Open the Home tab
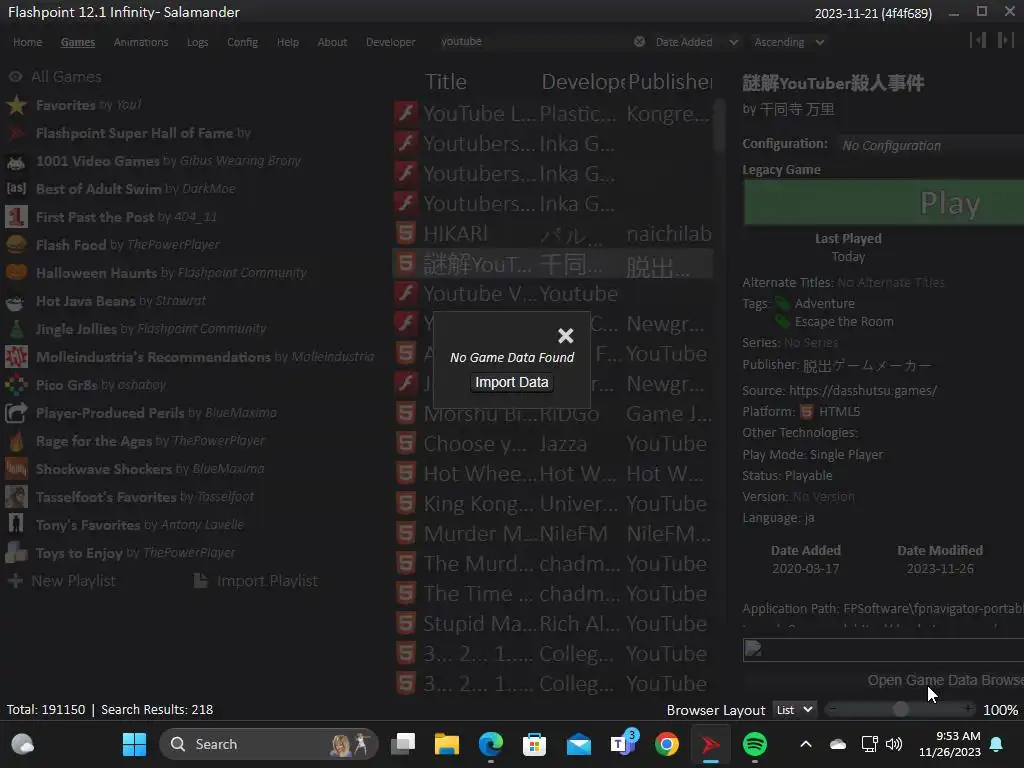Image resolution: width=1024 pixels, height=768 pixels. click(27, 42)
